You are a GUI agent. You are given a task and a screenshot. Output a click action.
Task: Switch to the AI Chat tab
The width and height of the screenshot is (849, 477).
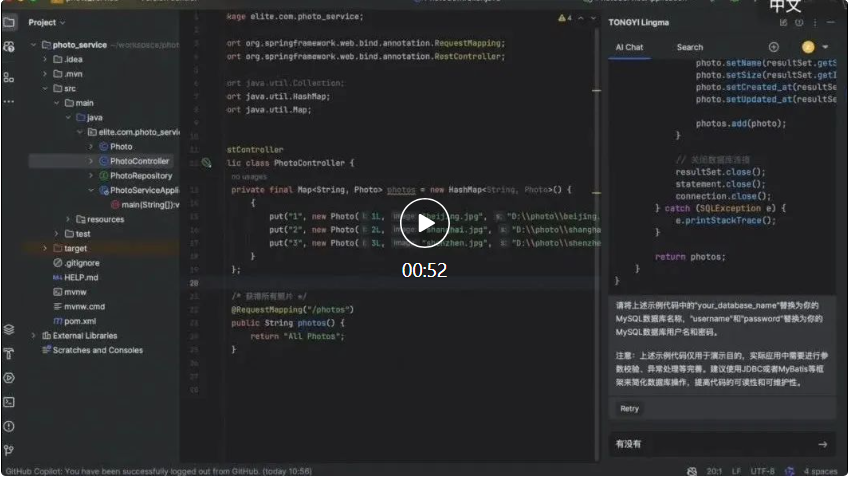point(629,48)
